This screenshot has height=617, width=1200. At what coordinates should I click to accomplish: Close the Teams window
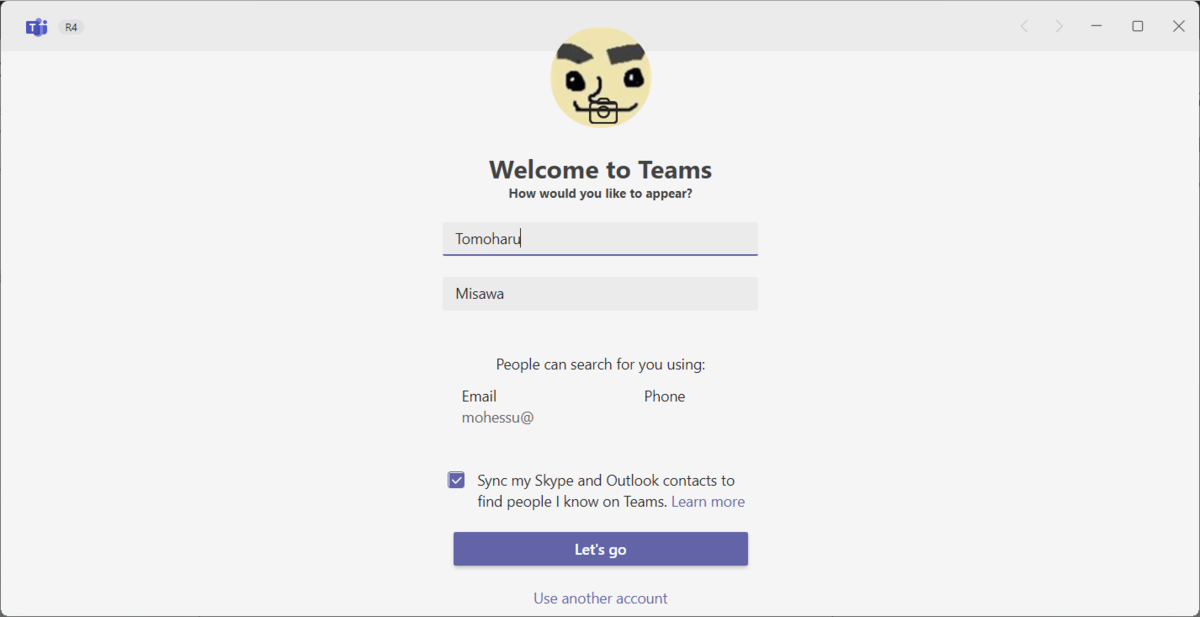(x=1179, y=26)
